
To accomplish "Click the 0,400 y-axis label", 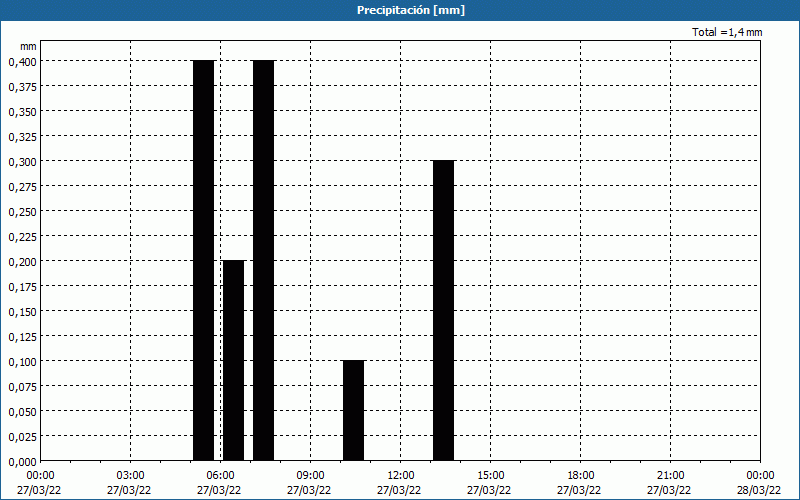I will point(22,62).
